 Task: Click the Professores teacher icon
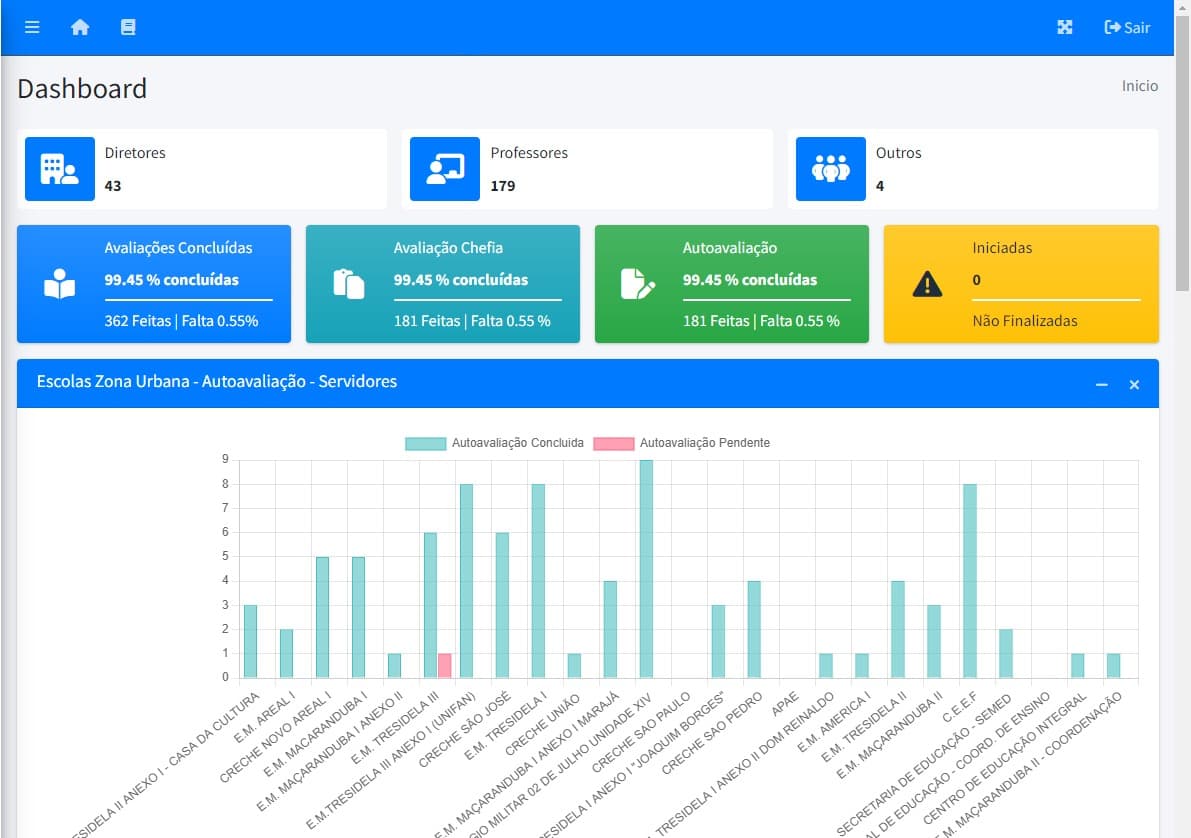pos(445,169)
